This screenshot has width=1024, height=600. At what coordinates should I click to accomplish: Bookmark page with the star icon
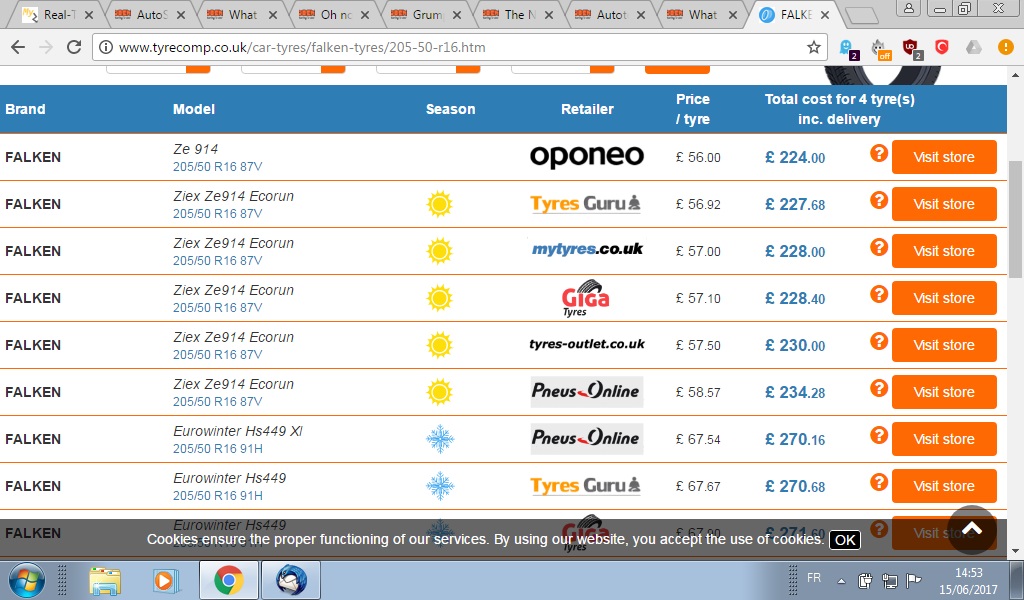pos(813,47)
